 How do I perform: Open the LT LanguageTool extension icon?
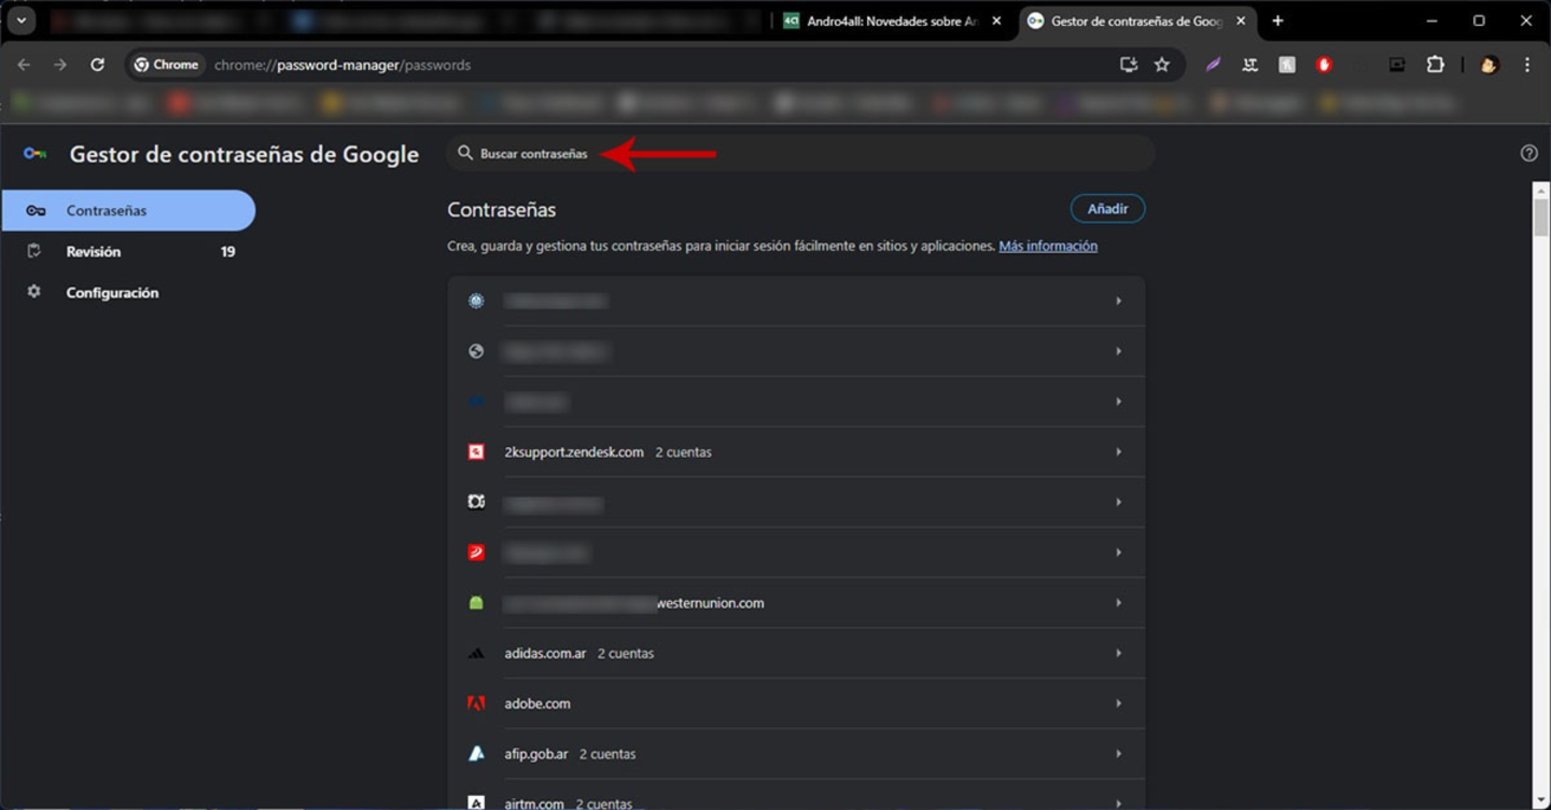(1250, 65)
